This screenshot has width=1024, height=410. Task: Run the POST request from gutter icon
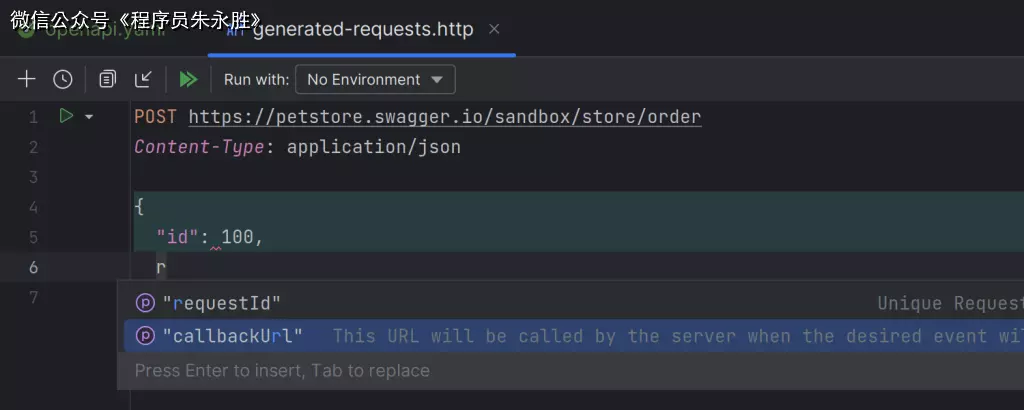(66, 116)
